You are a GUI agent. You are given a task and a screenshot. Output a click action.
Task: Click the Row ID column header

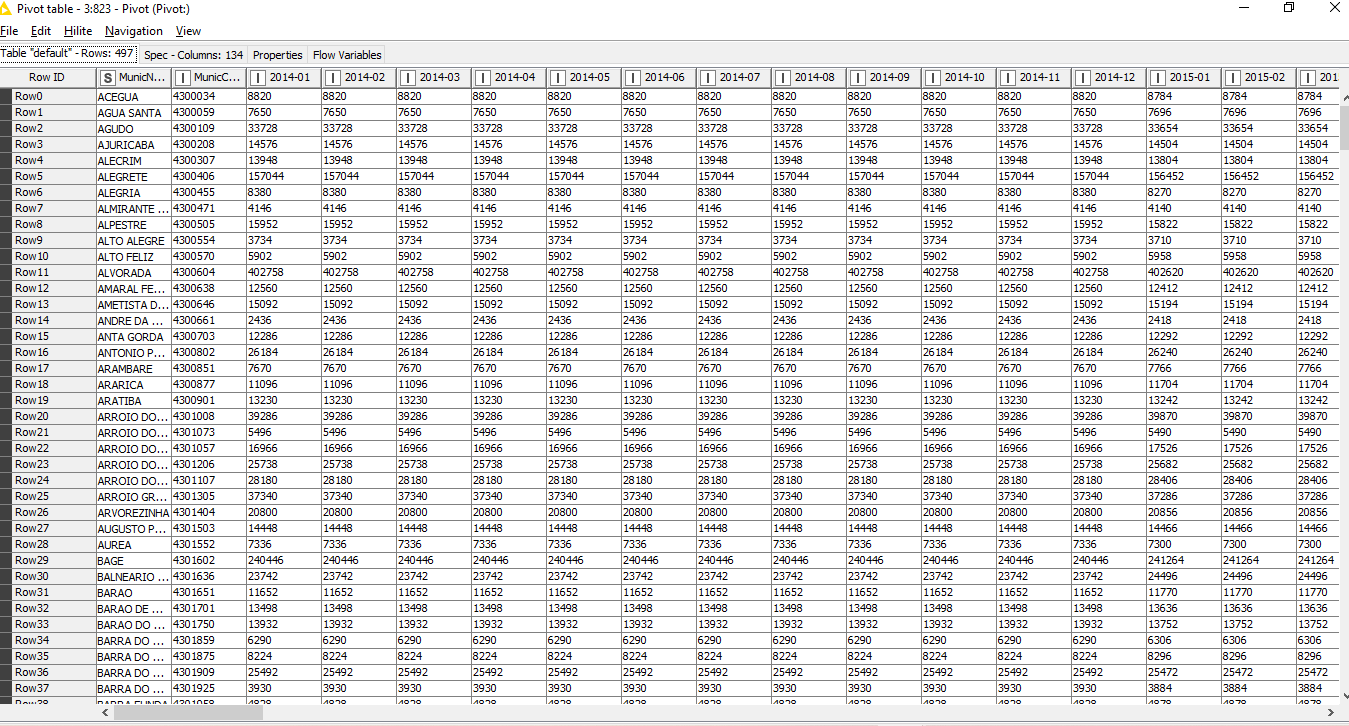click(x=47, y=77)
